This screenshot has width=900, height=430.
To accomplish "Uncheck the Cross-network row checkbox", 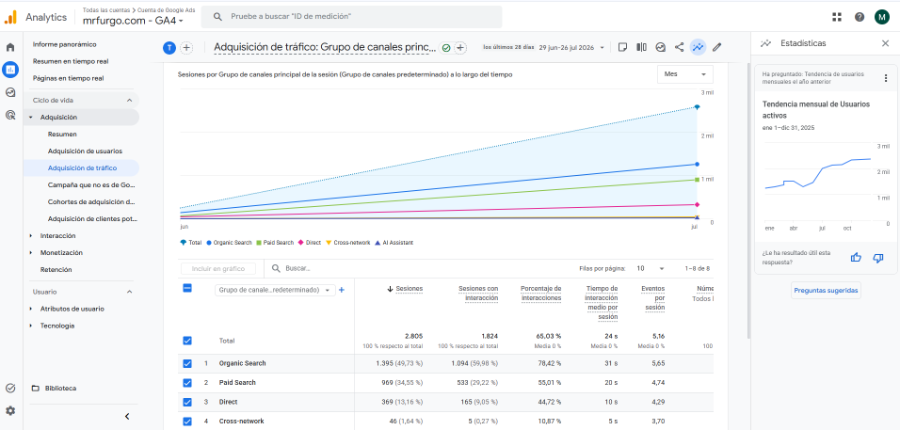I will [x=187, y=421].
